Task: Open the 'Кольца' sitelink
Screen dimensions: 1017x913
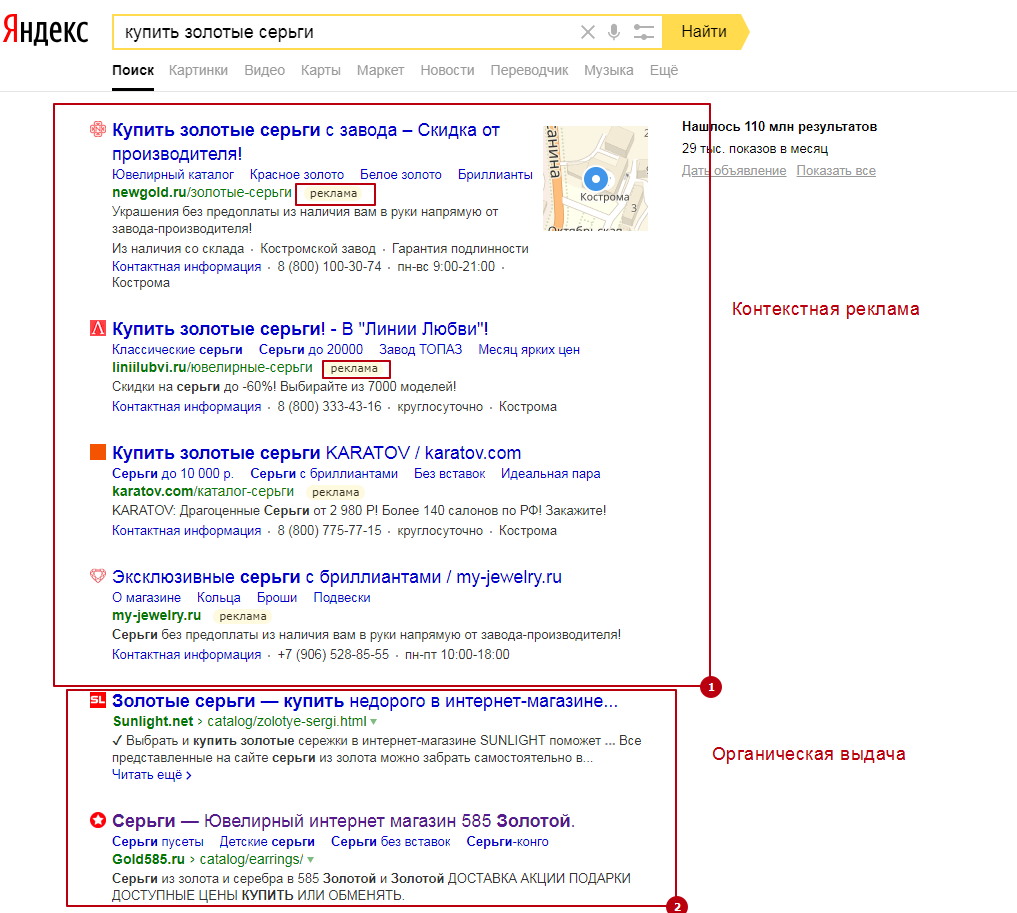Action: [219, 597]
